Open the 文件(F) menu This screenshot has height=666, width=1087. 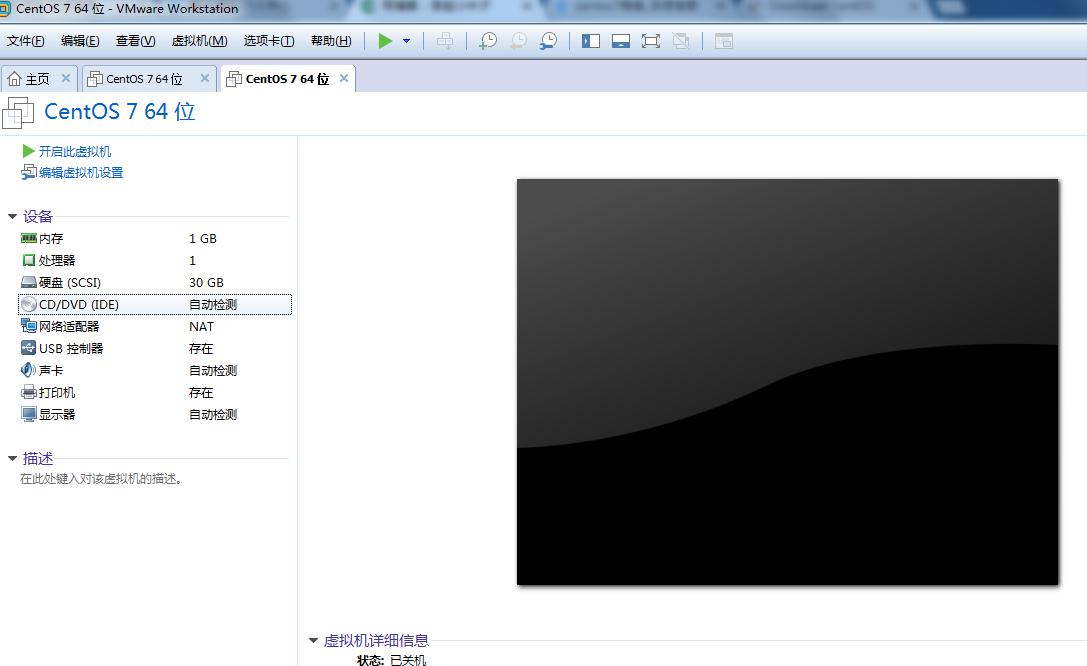coord(26,41)
